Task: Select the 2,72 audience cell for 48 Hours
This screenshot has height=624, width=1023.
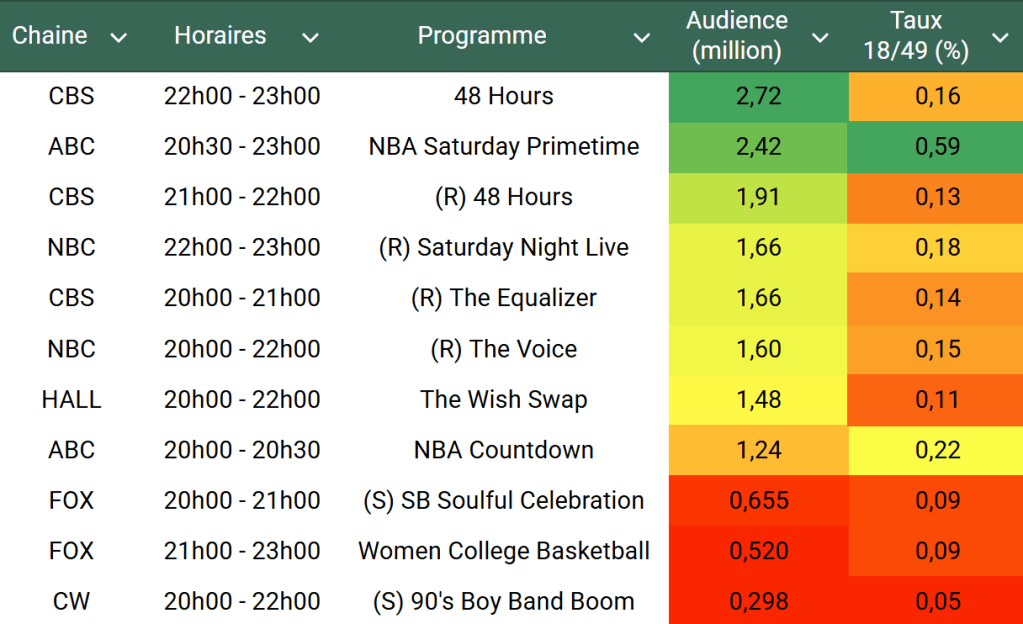Action: point(758,96)
